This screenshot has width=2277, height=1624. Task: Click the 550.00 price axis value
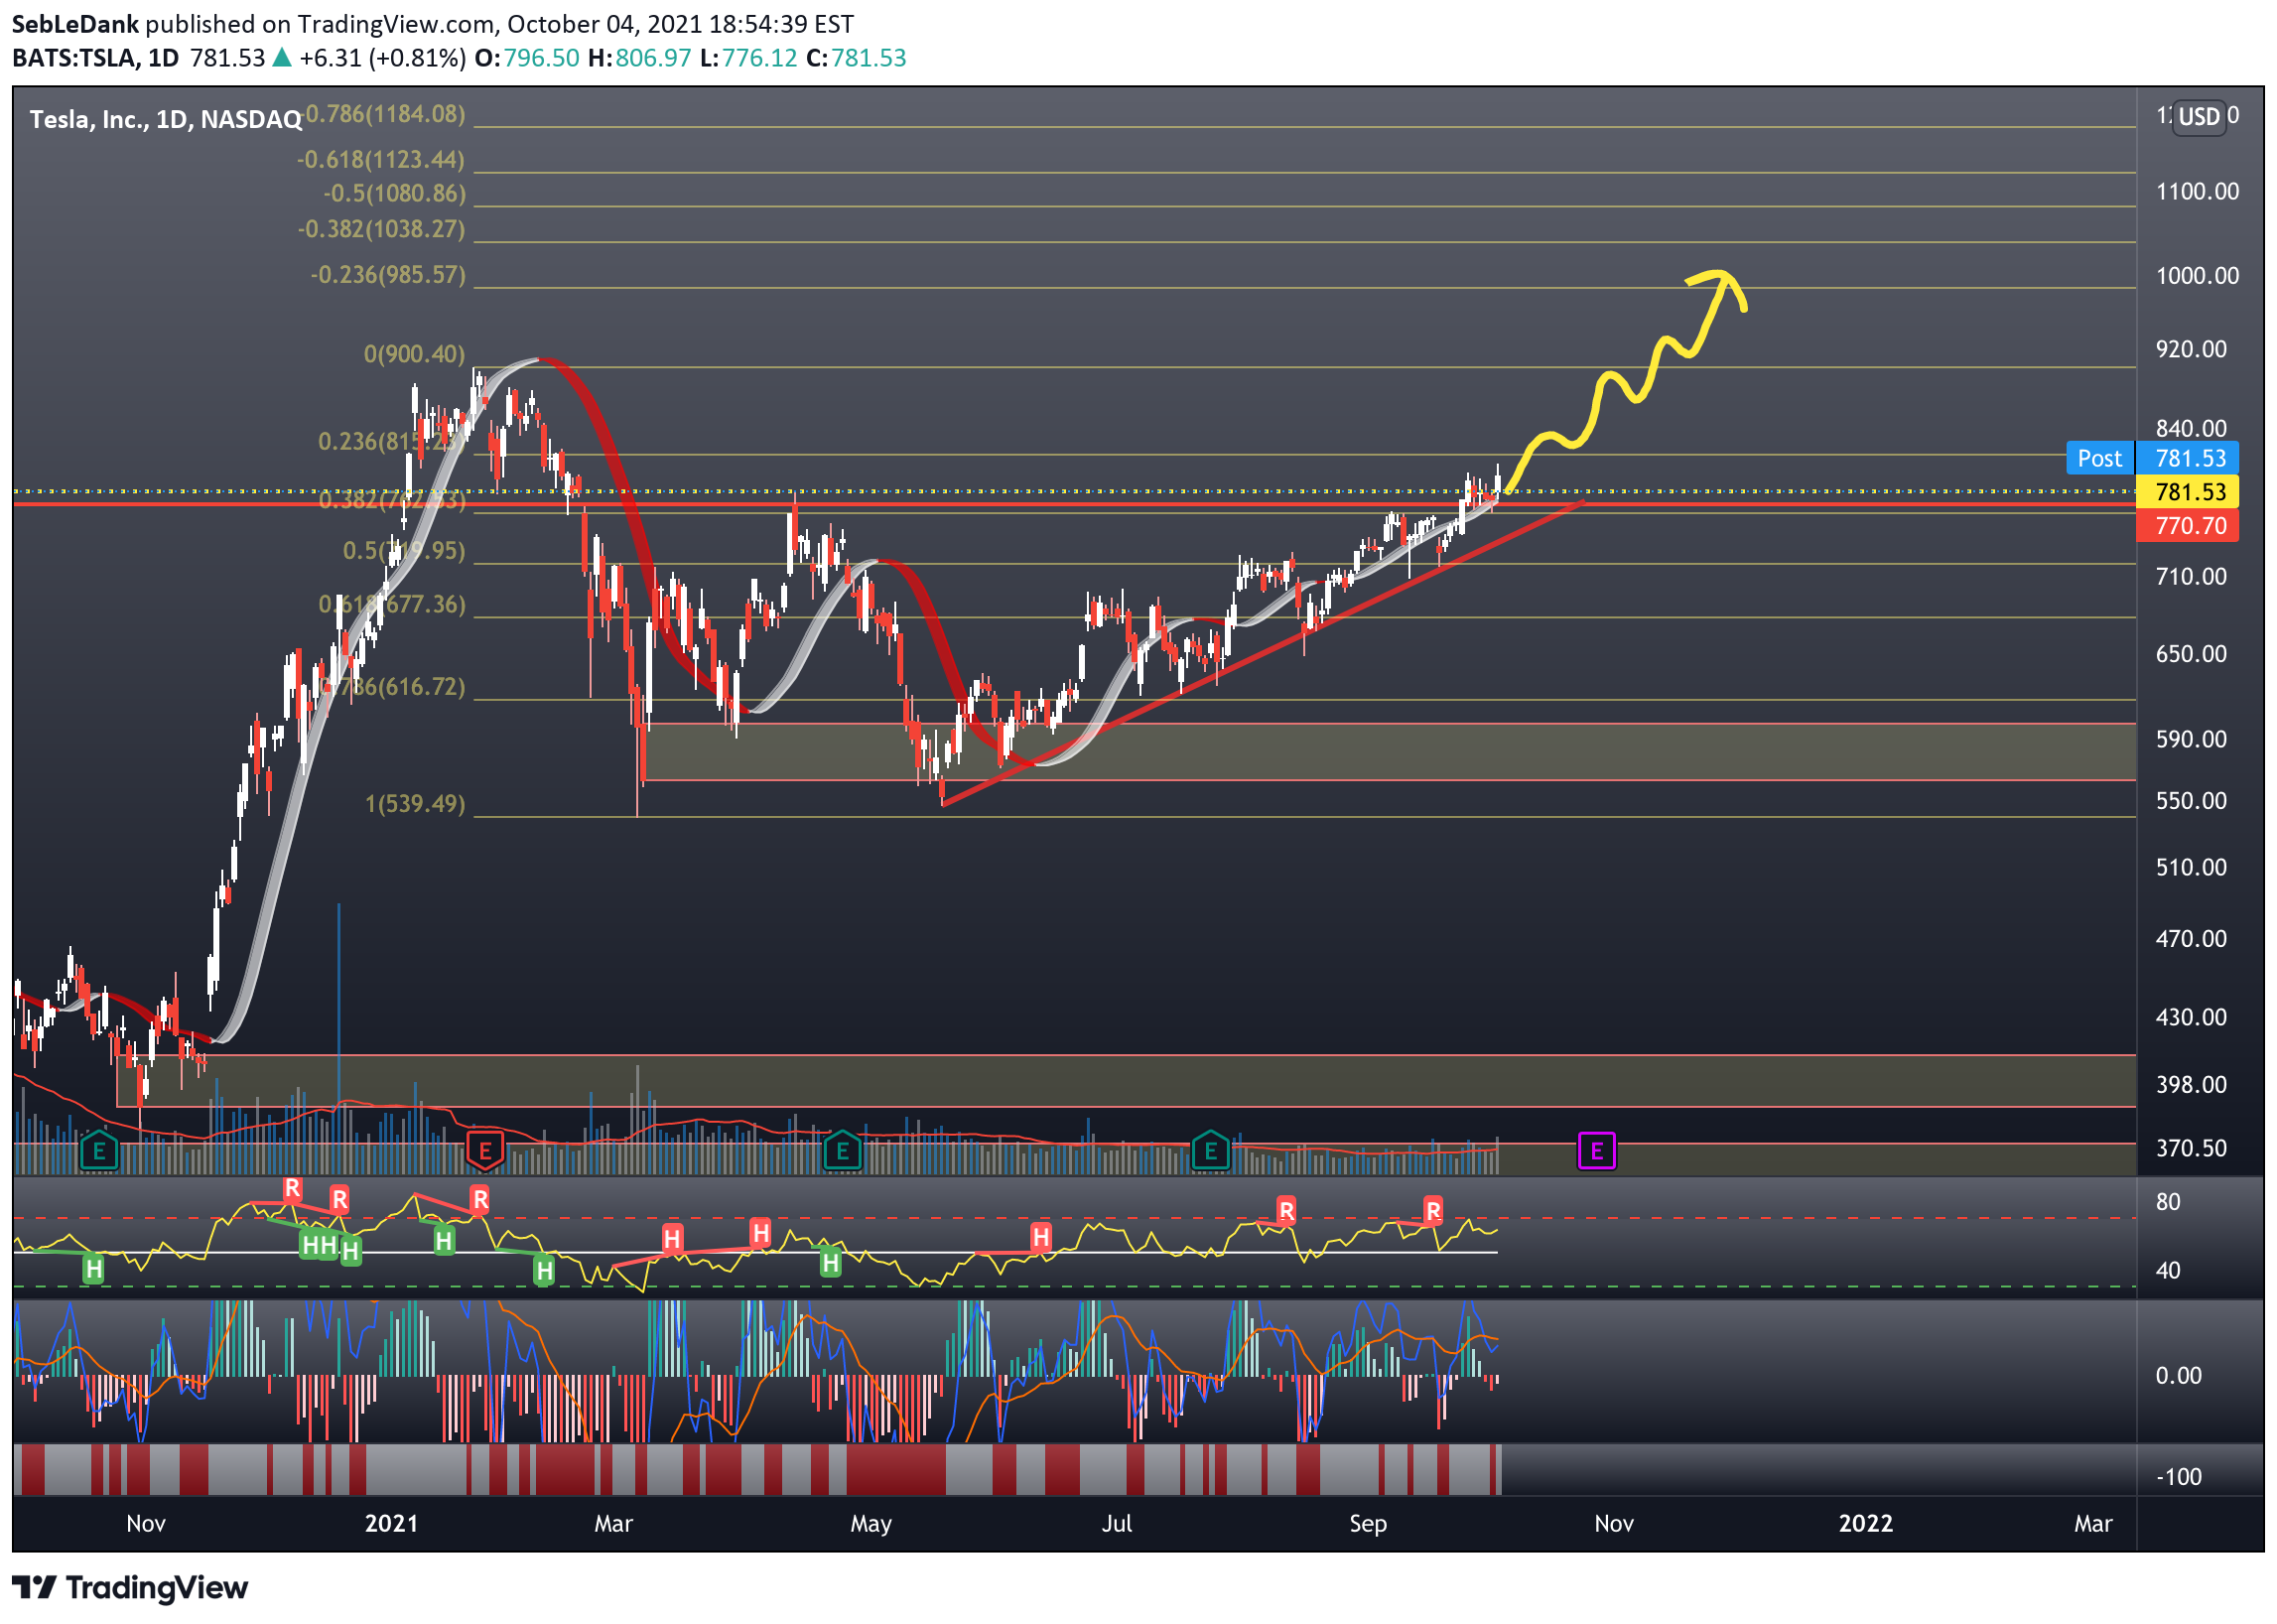tap(2191, 802)
